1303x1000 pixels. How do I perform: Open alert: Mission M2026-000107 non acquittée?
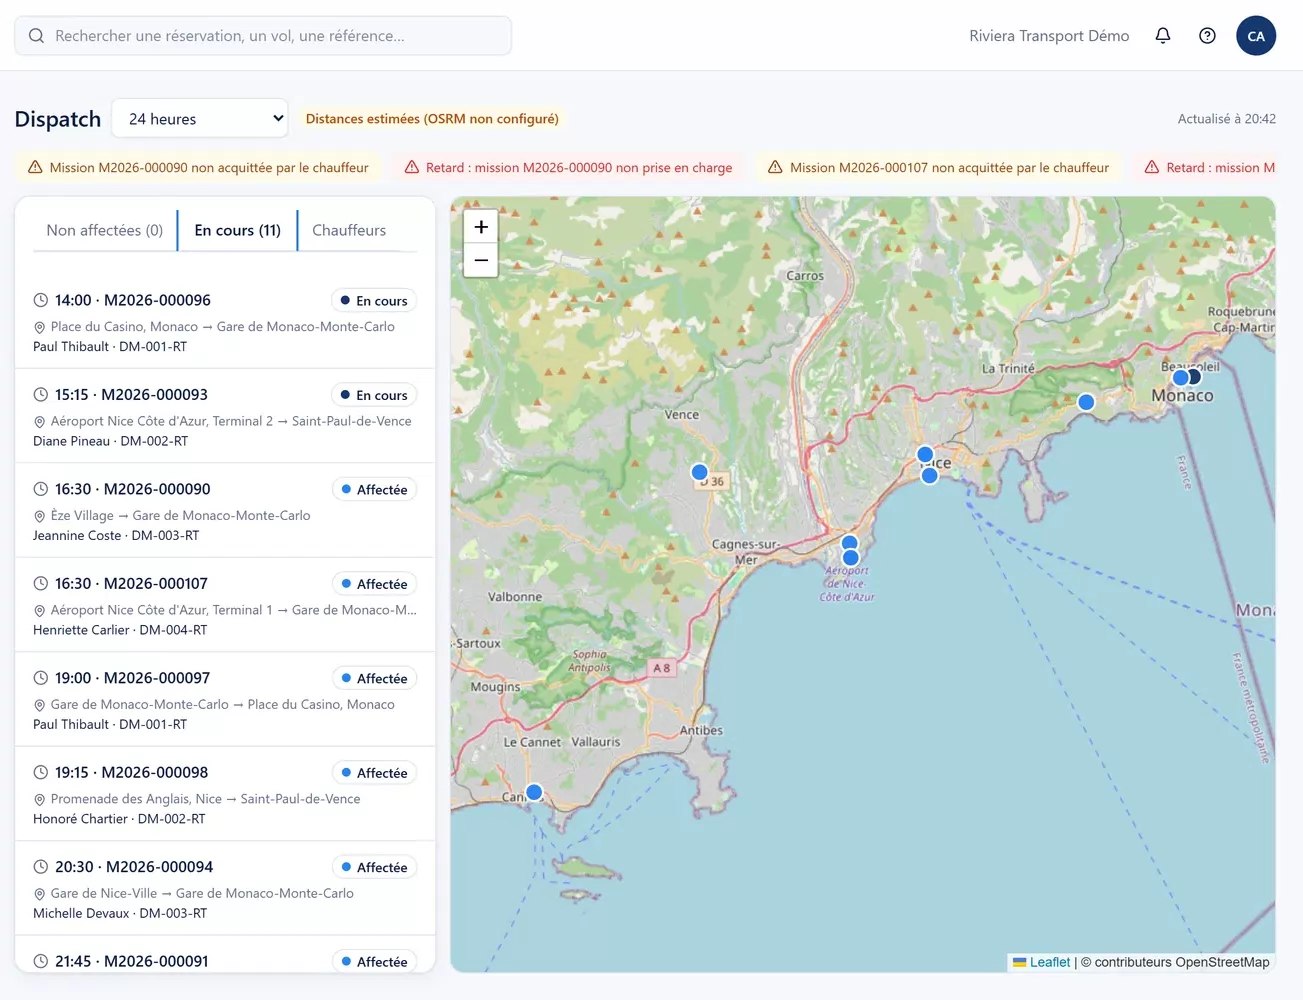pyautogui.click(x=938, y=167)
